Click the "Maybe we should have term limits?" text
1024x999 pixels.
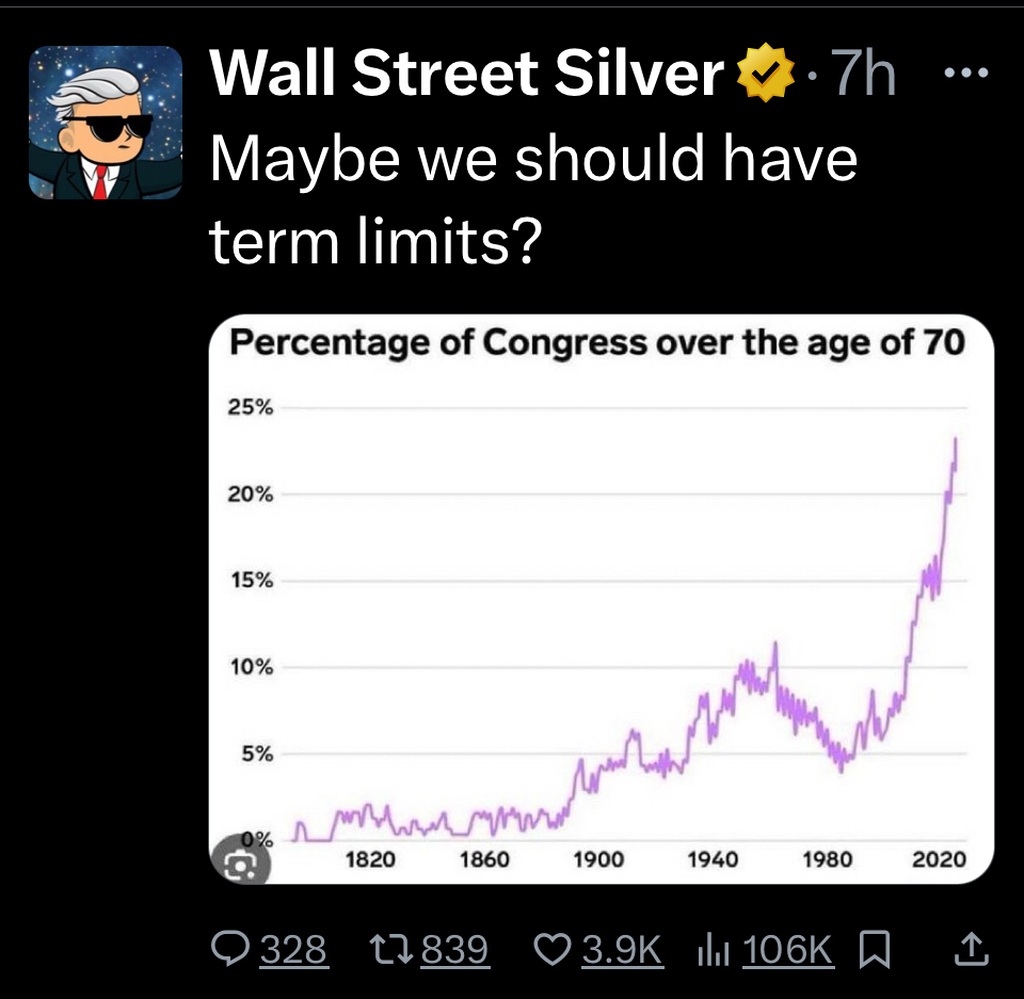tap(532, 201)
